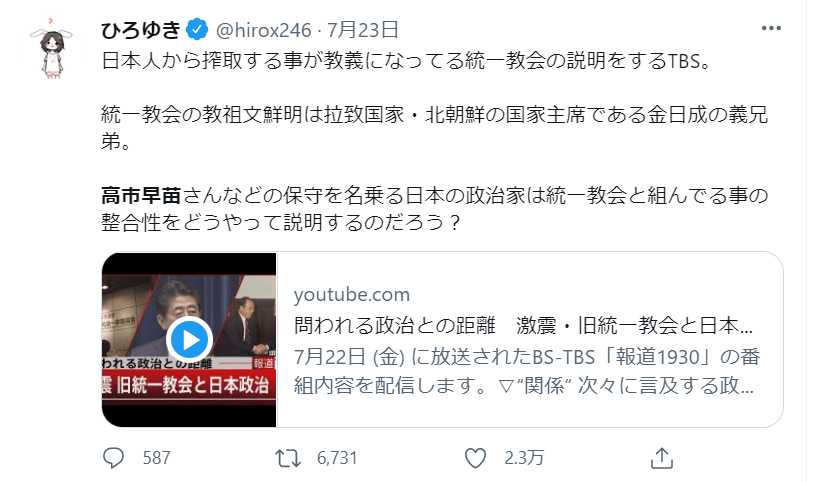Click the card description about 報道1930
The width and height of the screenshot is (828, 482).
pos(524,372)
